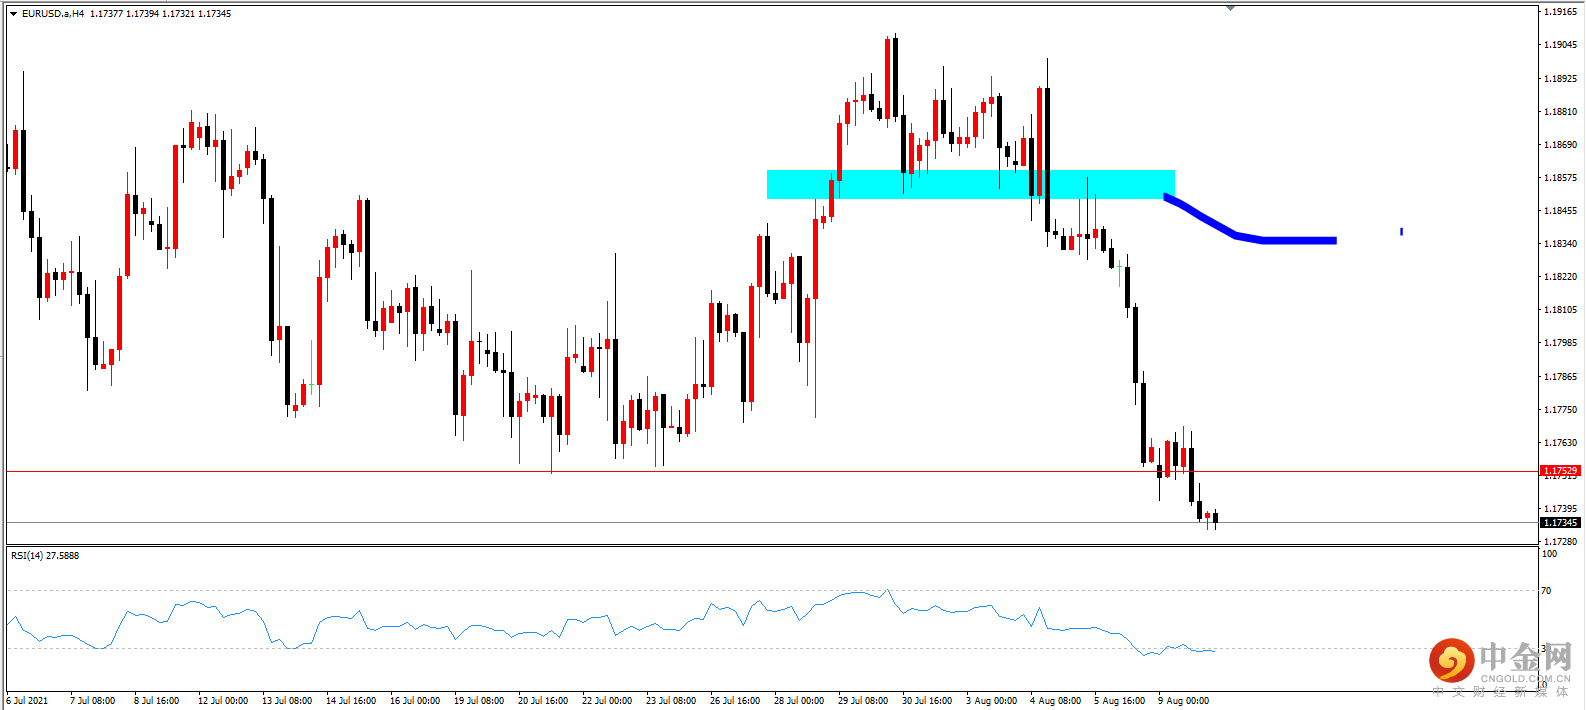The image size is (1586, 710).
Task: Click the 1.18105 price axis label
Action: [1560, 309]
